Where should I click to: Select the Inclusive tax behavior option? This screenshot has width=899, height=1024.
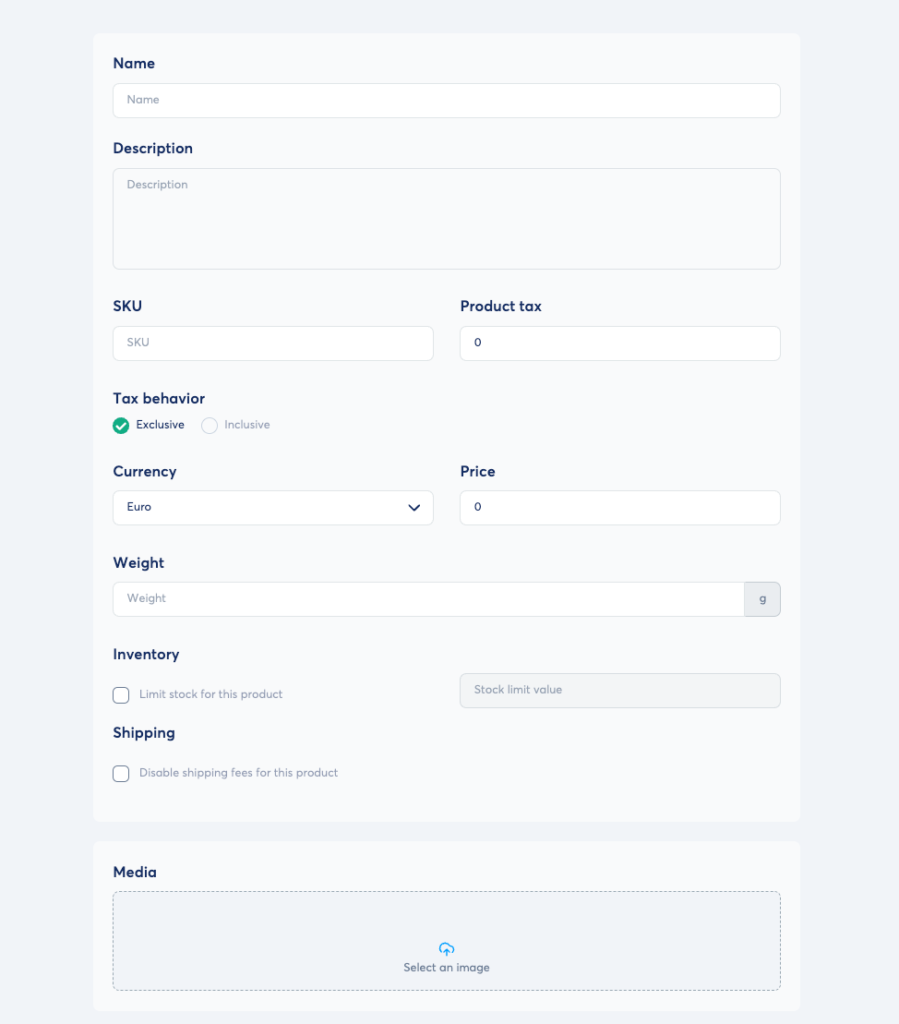210,425
